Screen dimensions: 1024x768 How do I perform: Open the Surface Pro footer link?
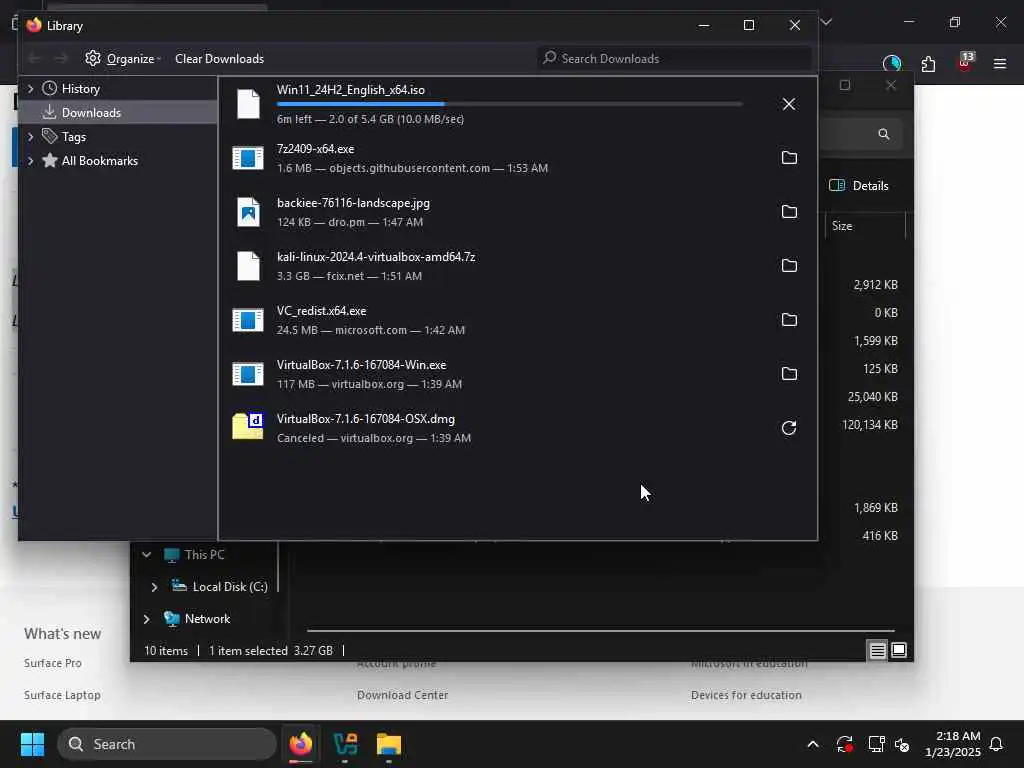[x=53, y=663]
